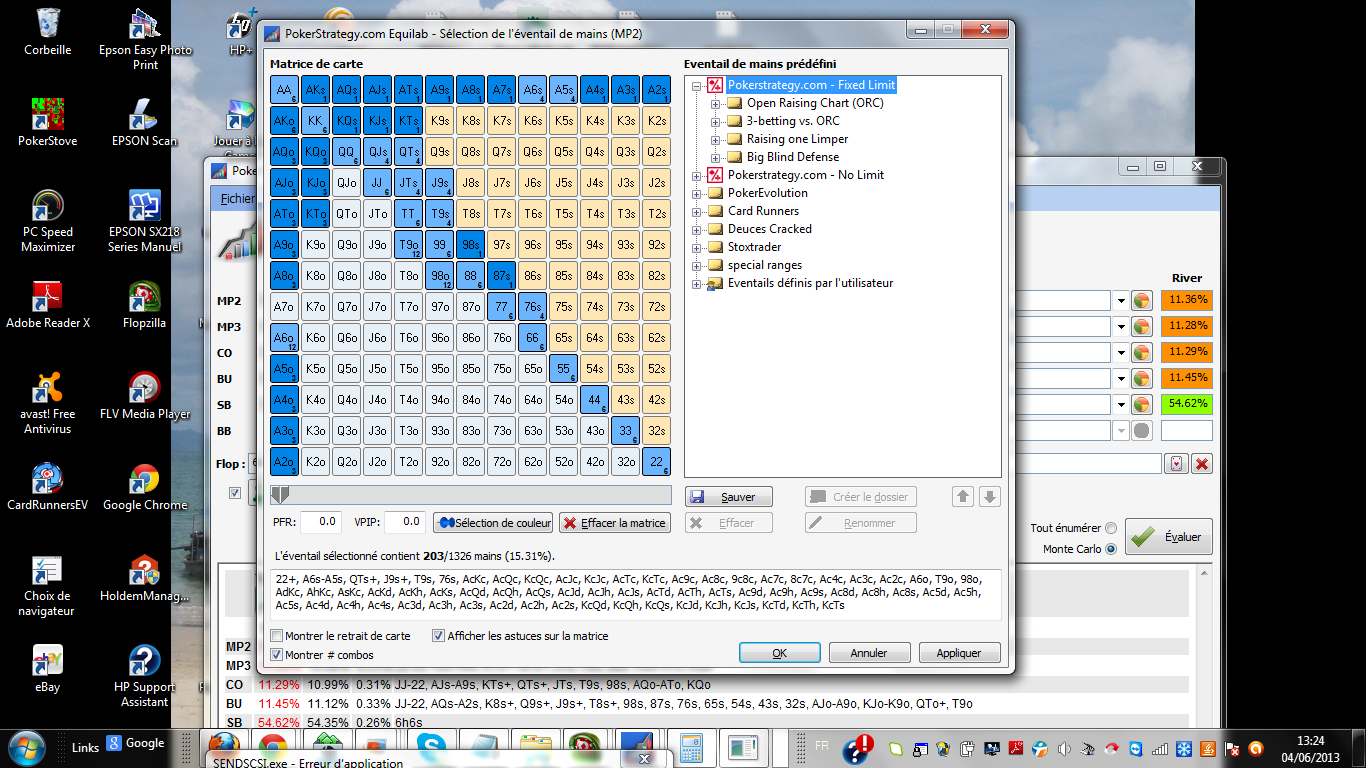Select the CardRunnersEV desktop icon

click(x=47, y=485)
